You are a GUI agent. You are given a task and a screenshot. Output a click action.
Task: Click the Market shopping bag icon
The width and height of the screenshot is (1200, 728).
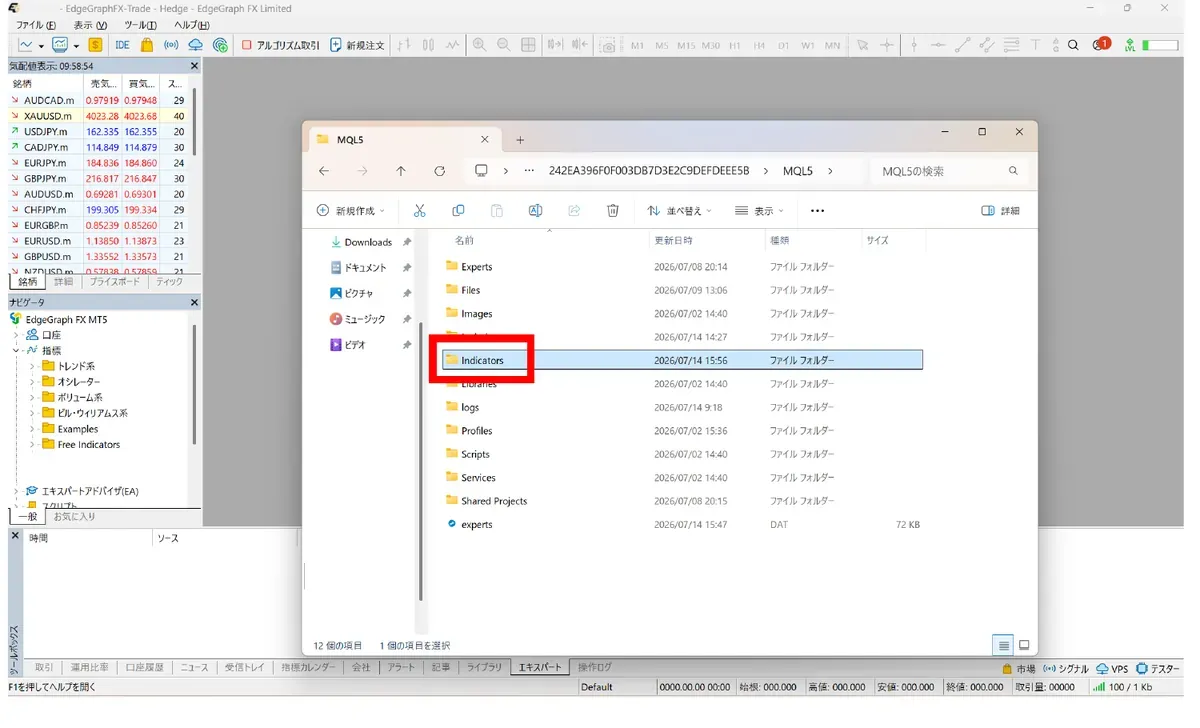pos(147,45)
